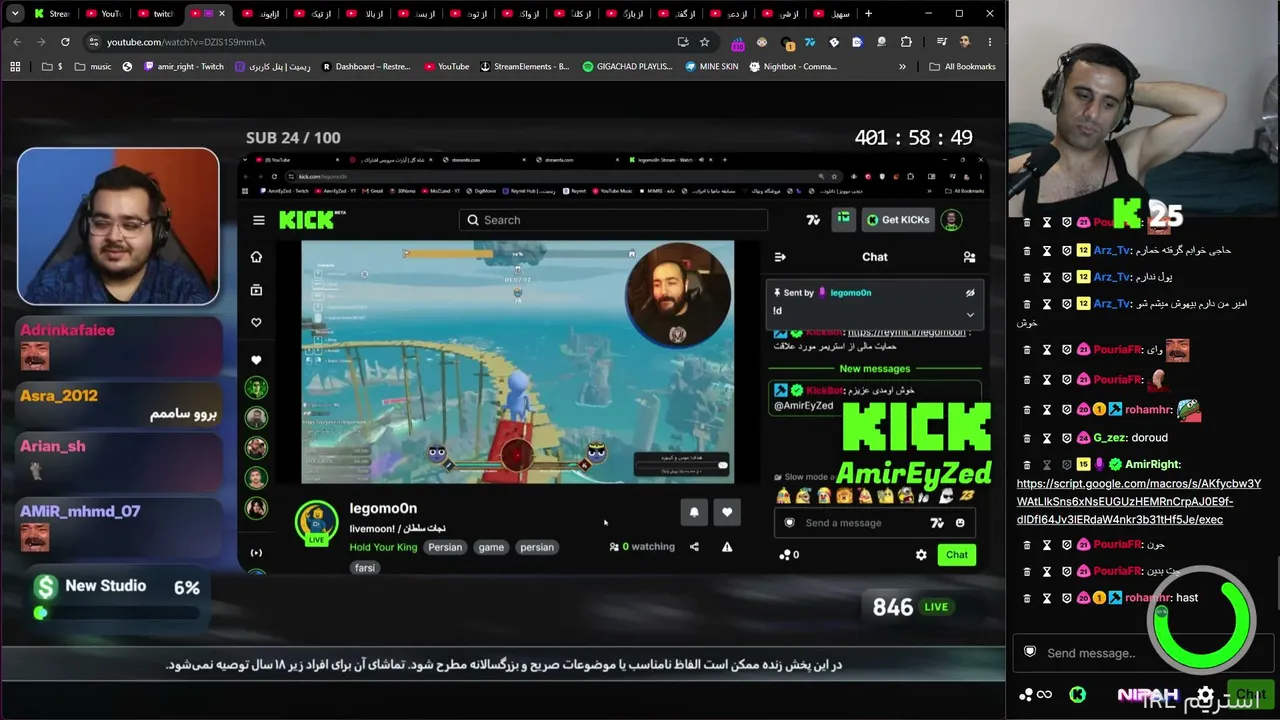This screenshot has width=1280, height=720.
Task: Show the chat users list icon
Action: [969, 257]
